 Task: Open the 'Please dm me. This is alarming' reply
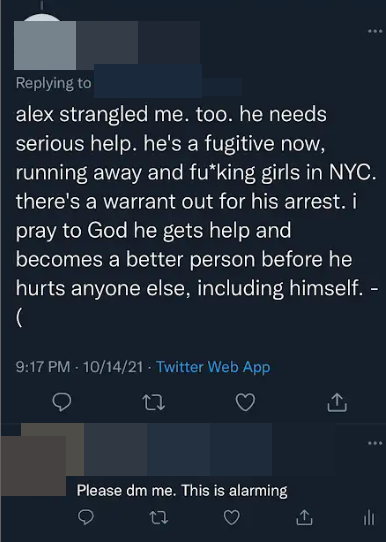click(x=182, y=490)
